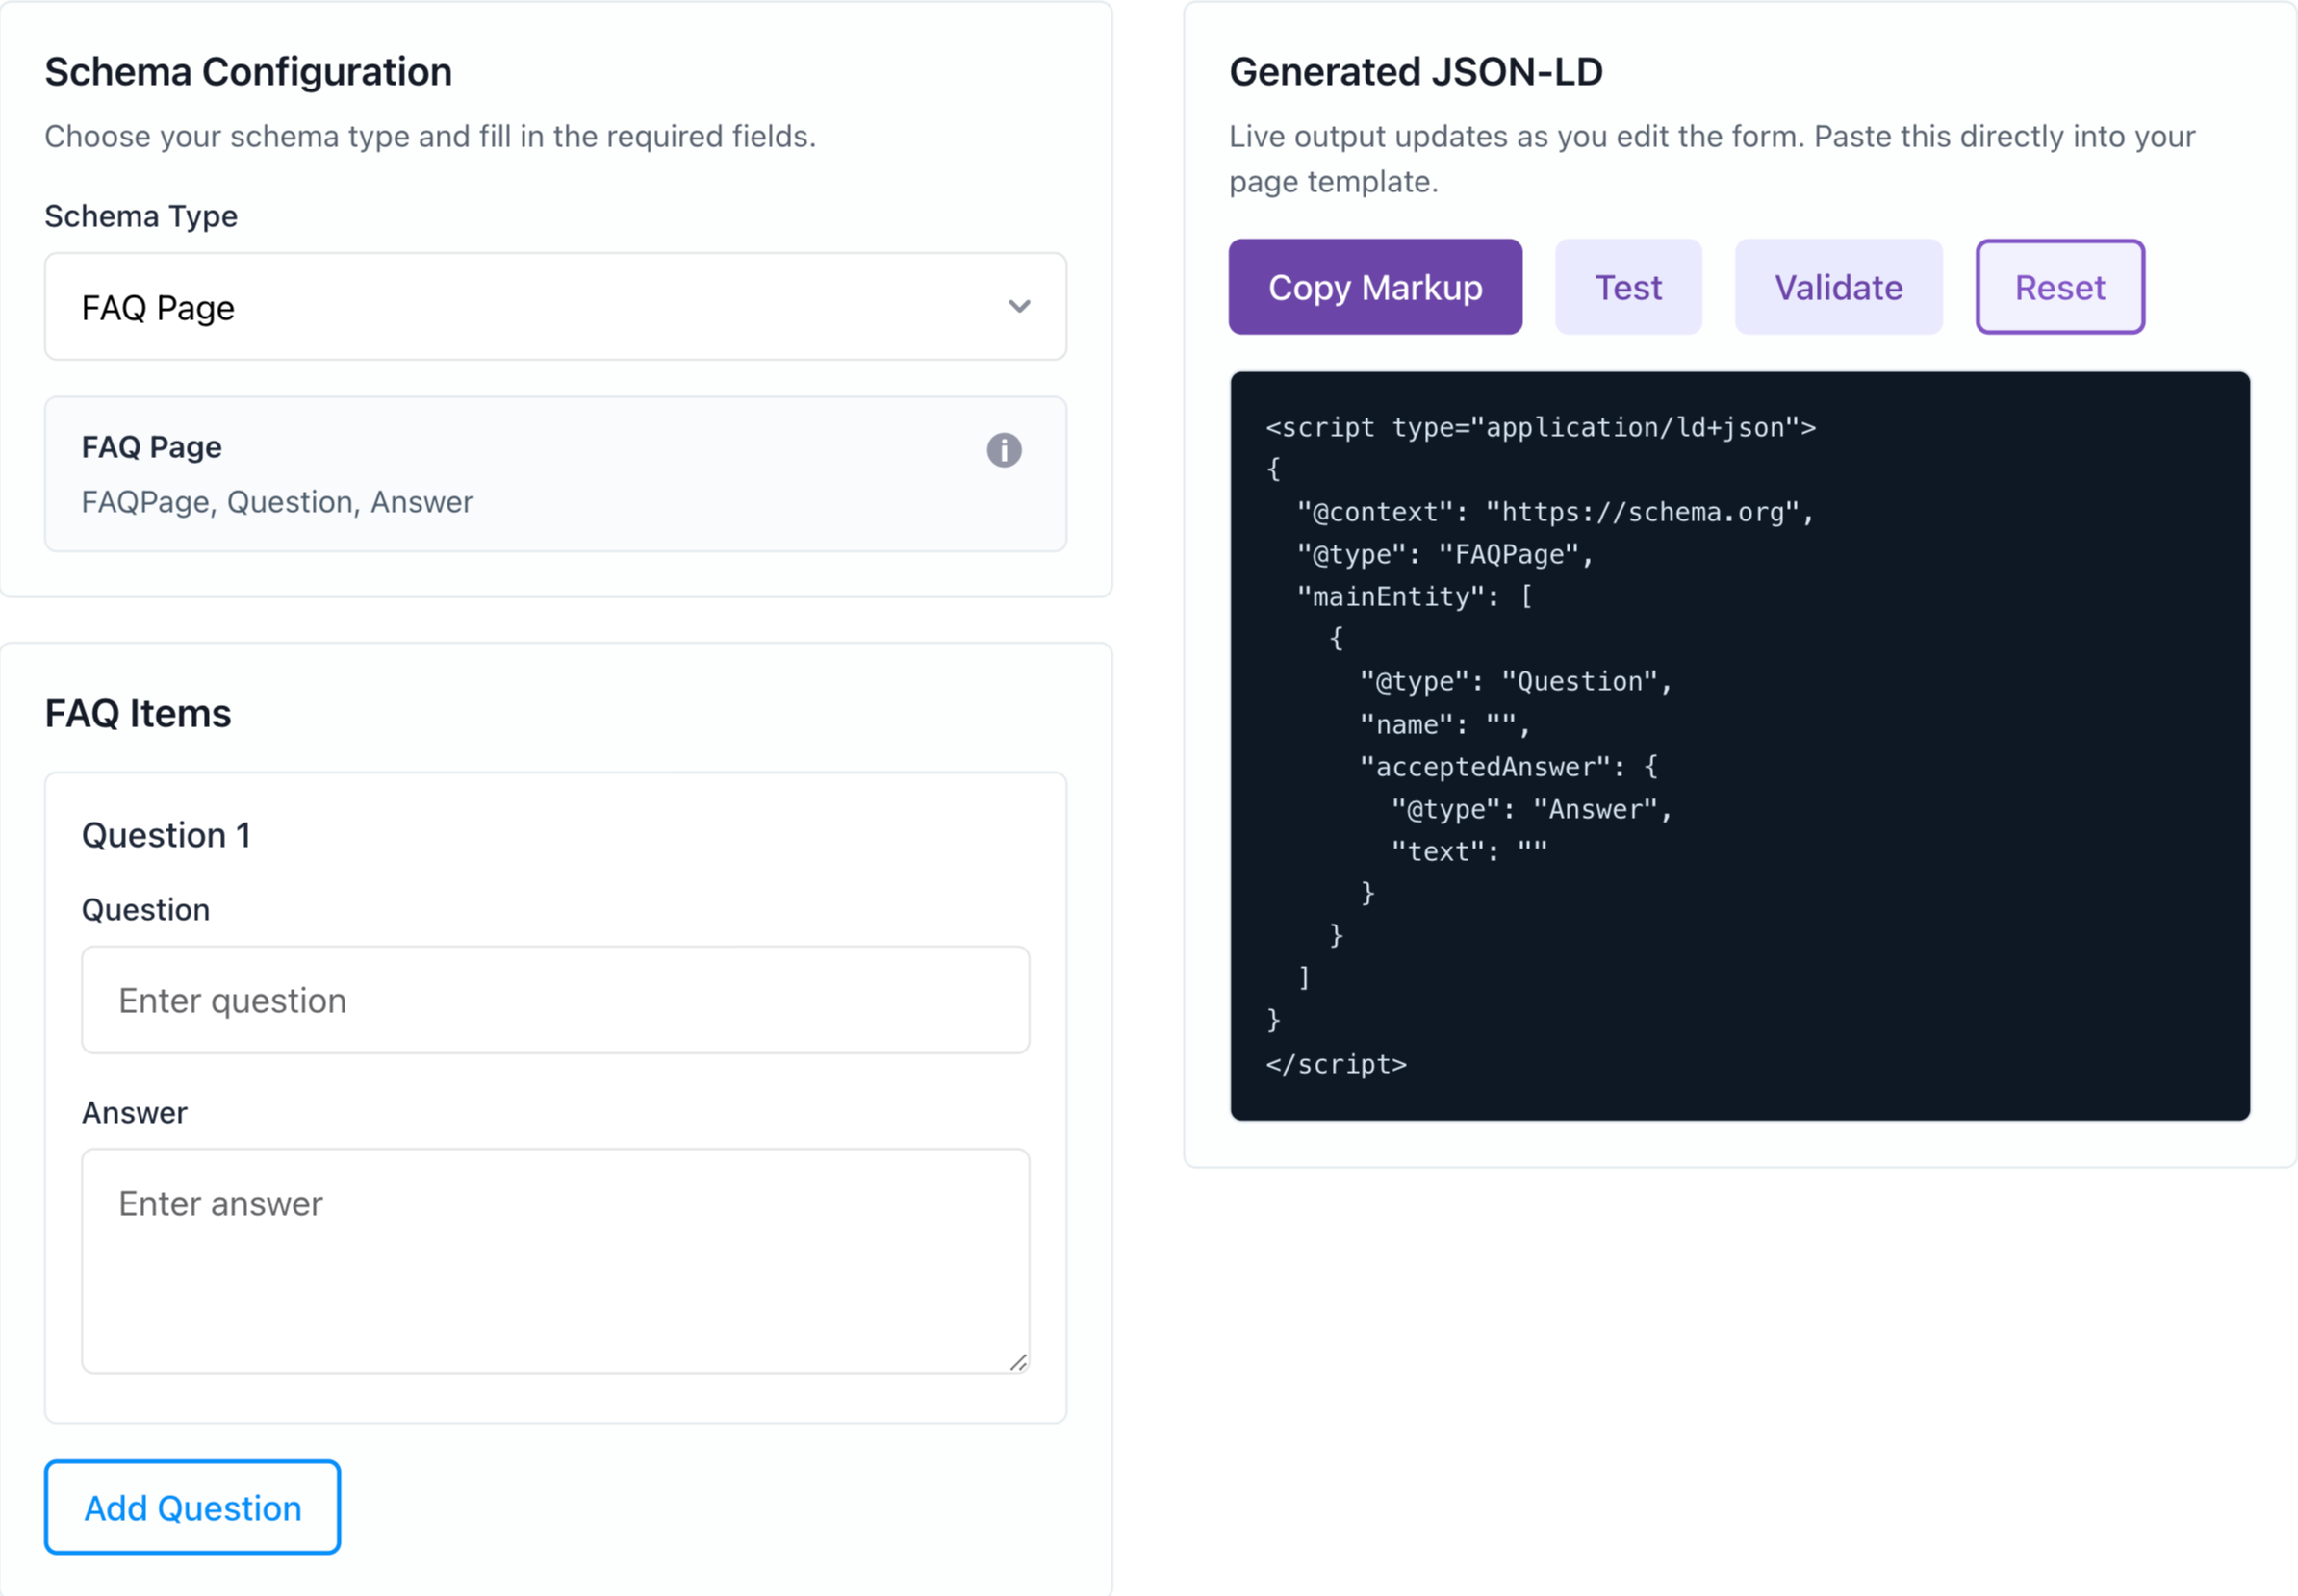The height and width of the screenshot is (1596, 2298).
Task: Select the FAQPage, Question, Answer description text
Action: point(277,502)
